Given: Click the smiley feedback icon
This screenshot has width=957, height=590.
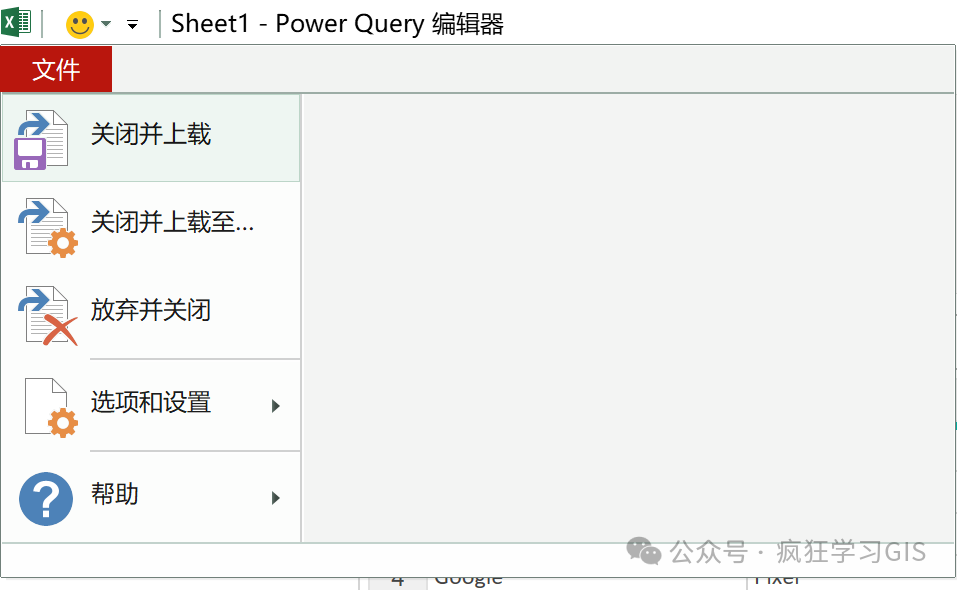Looking at the screenshot, I should (79, 25).
